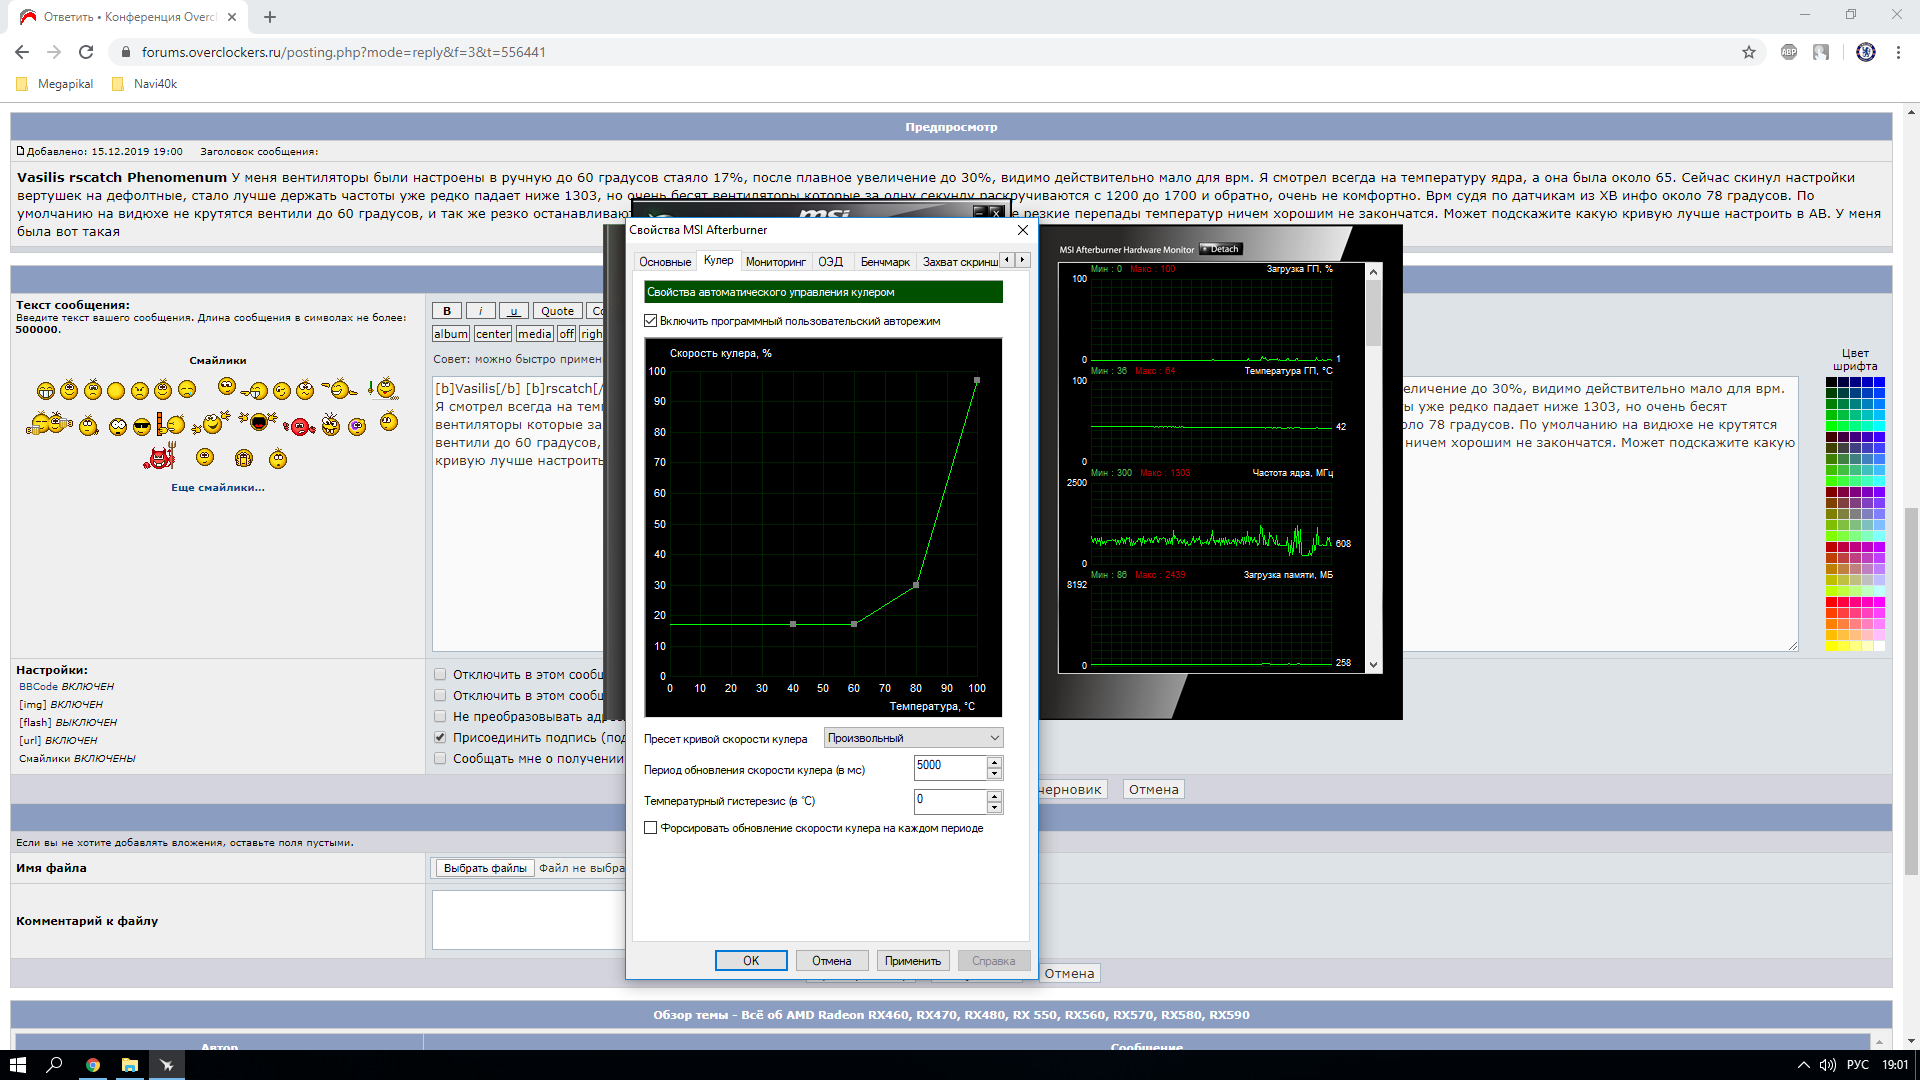Uncheck the attach signature option
Screen dimensions: 1920x1080
coord(440,737)
